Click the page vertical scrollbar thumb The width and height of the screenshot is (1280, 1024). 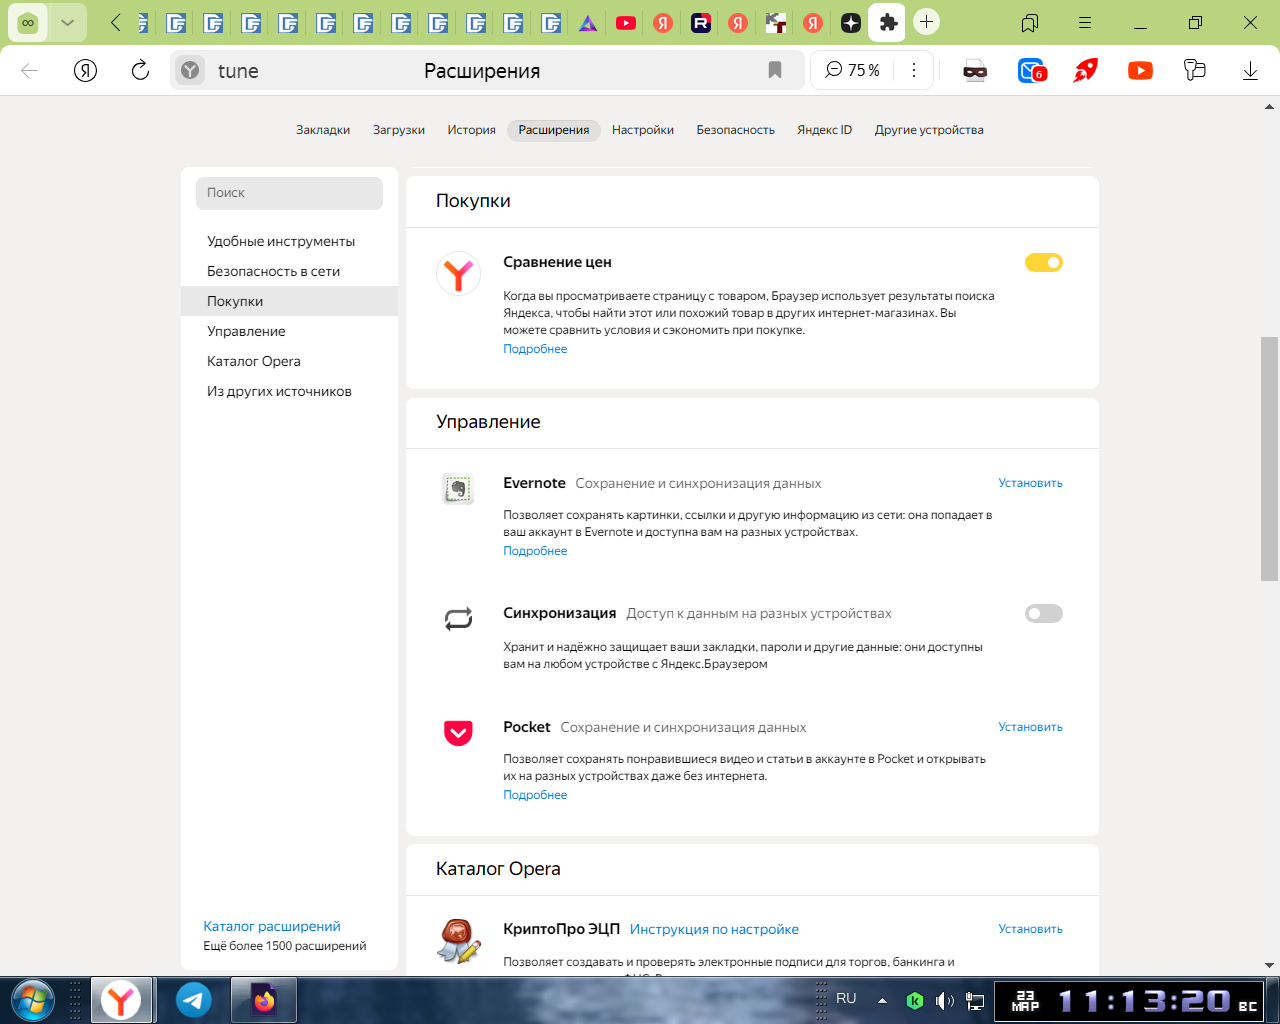(1269, 458)
